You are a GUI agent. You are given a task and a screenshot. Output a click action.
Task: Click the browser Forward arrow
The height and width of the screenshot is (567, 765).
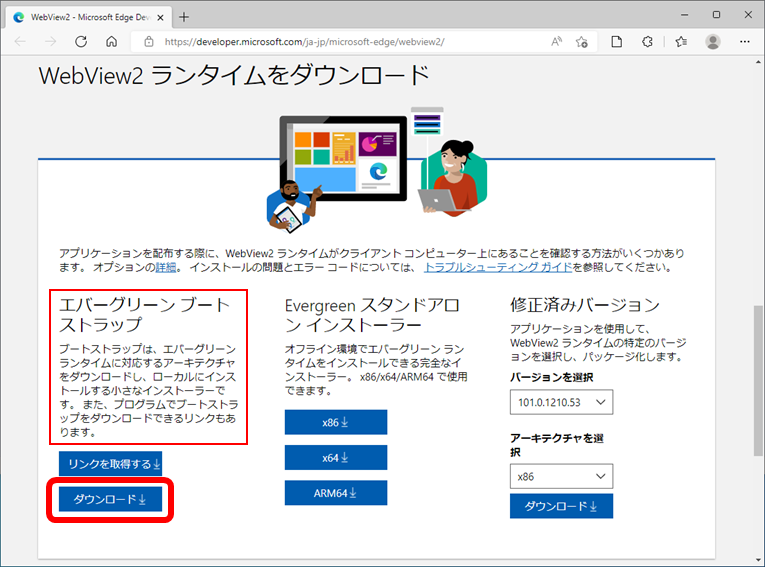click(x=50, y=41)
